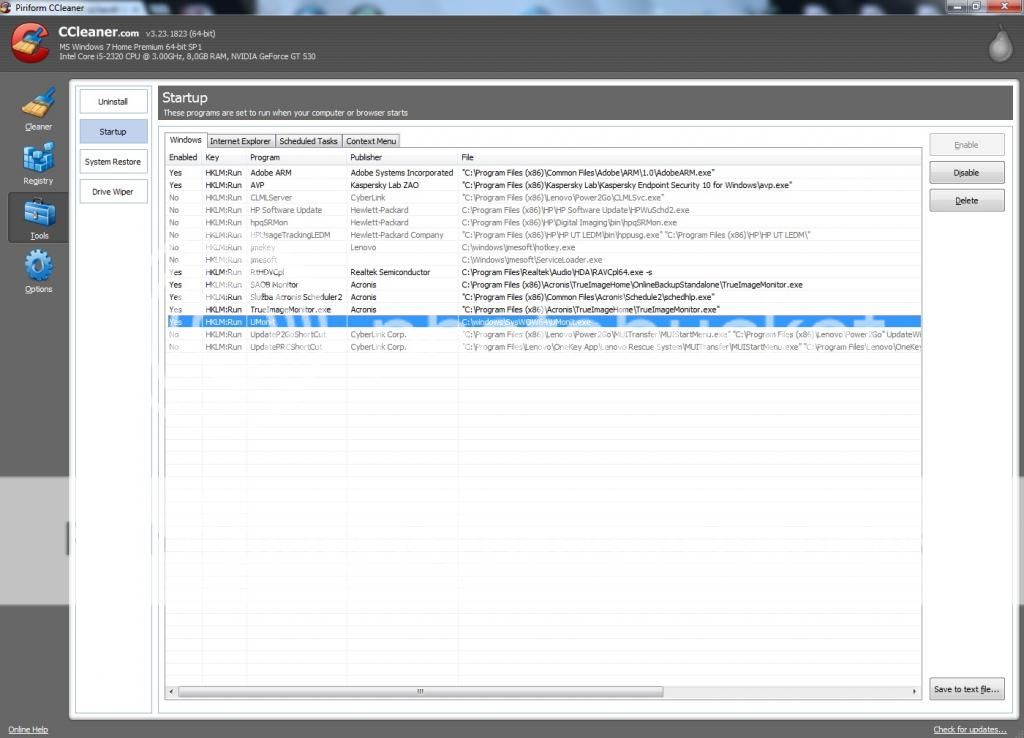Viewport: 1024px width, 738px height.
Task: Select the HP Software Update entry
Action: (543, 210)
